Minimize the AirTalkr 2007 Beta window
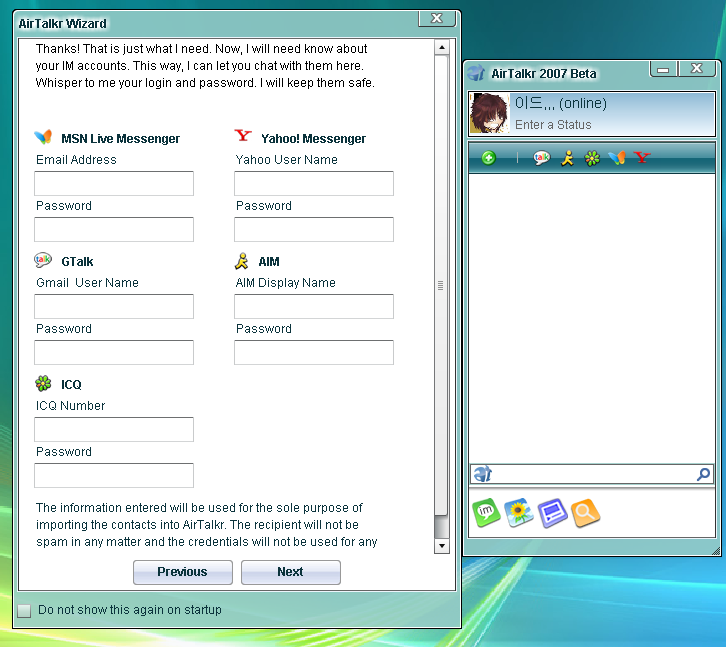726x647 pixels. click(663, 69)
